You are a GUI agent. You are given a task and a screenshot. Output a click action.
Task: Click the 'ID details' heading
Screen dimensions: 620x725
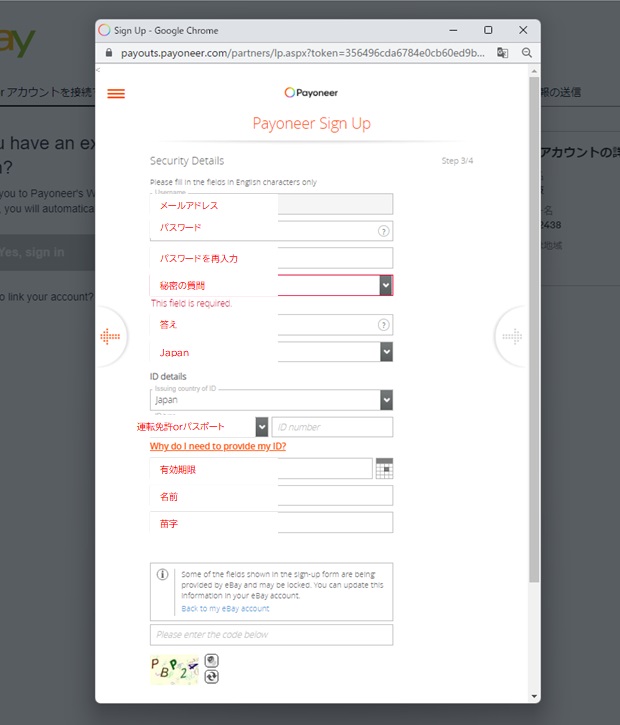click(x=168, y=376)
